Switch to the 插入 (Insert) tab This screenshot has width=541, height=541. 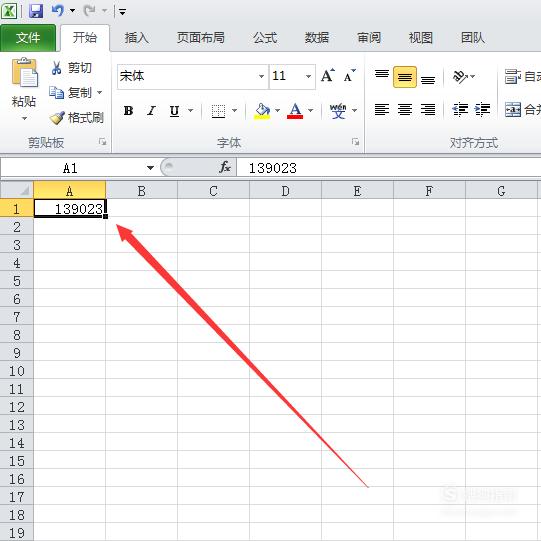pos(137,37)
